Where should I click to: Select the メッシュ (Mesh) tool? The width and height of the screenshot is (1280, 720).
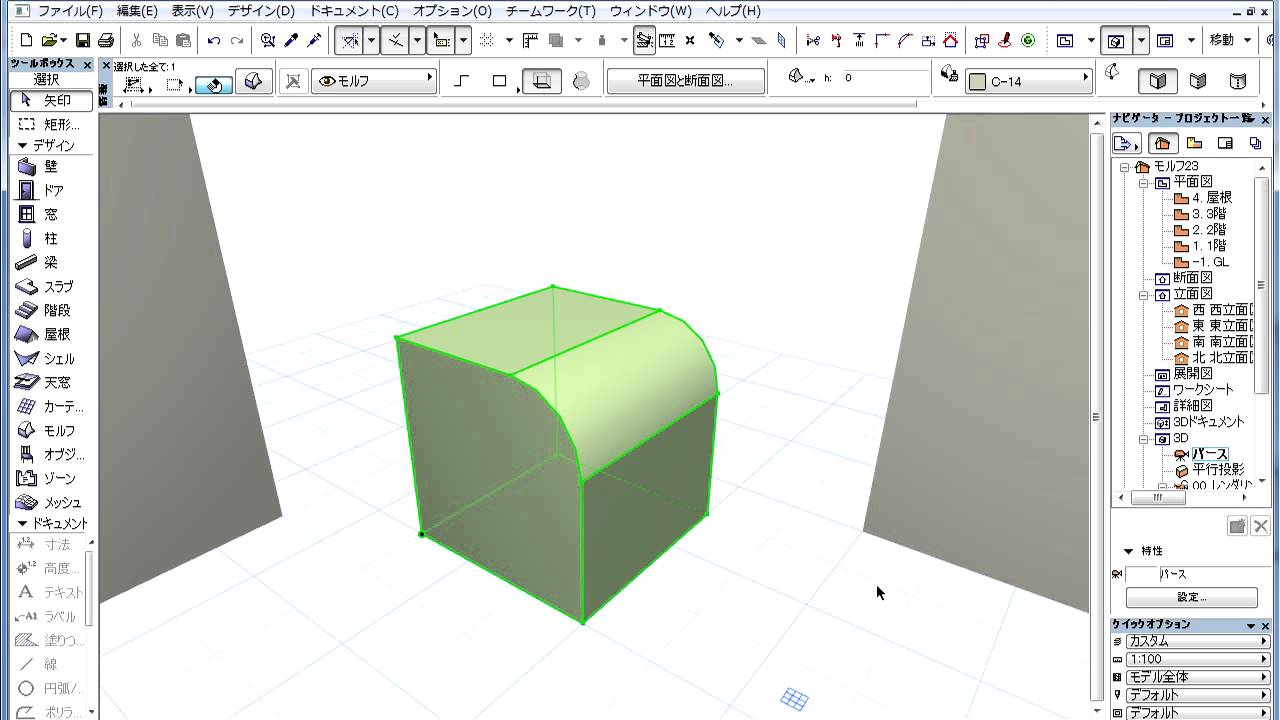coord(52,503)
